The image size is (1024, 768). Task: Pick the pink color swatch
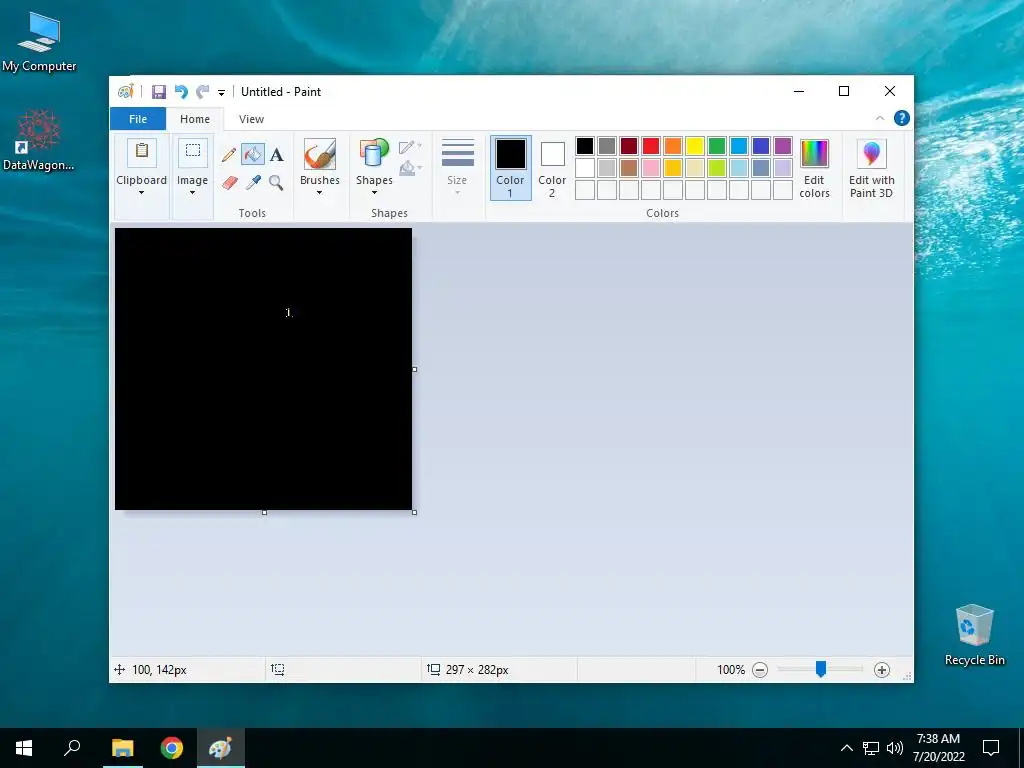coord(651,168)
